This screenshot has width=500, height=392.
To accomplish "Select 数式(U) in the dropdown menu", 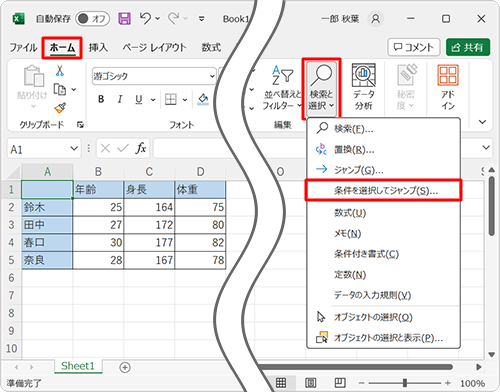I will pyautogui.click(x=383, y=213).
